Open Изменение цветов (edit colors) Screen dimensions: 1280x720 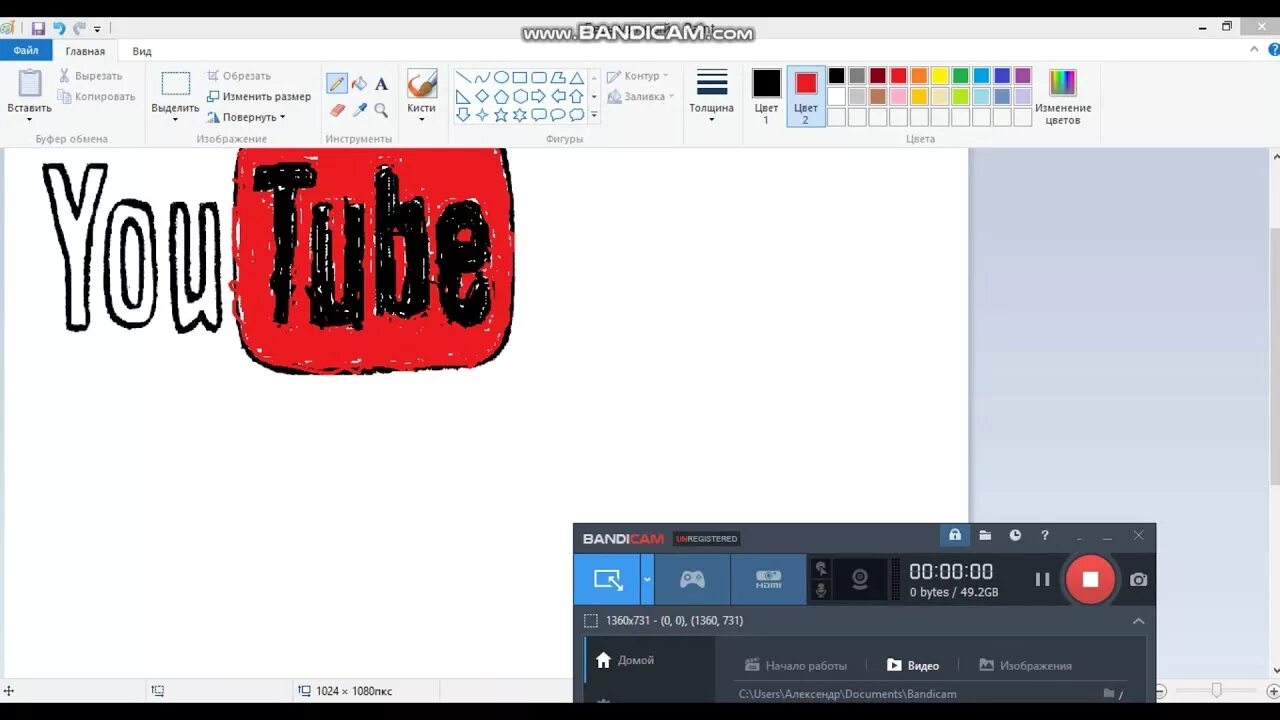[x=1062, y=96]
